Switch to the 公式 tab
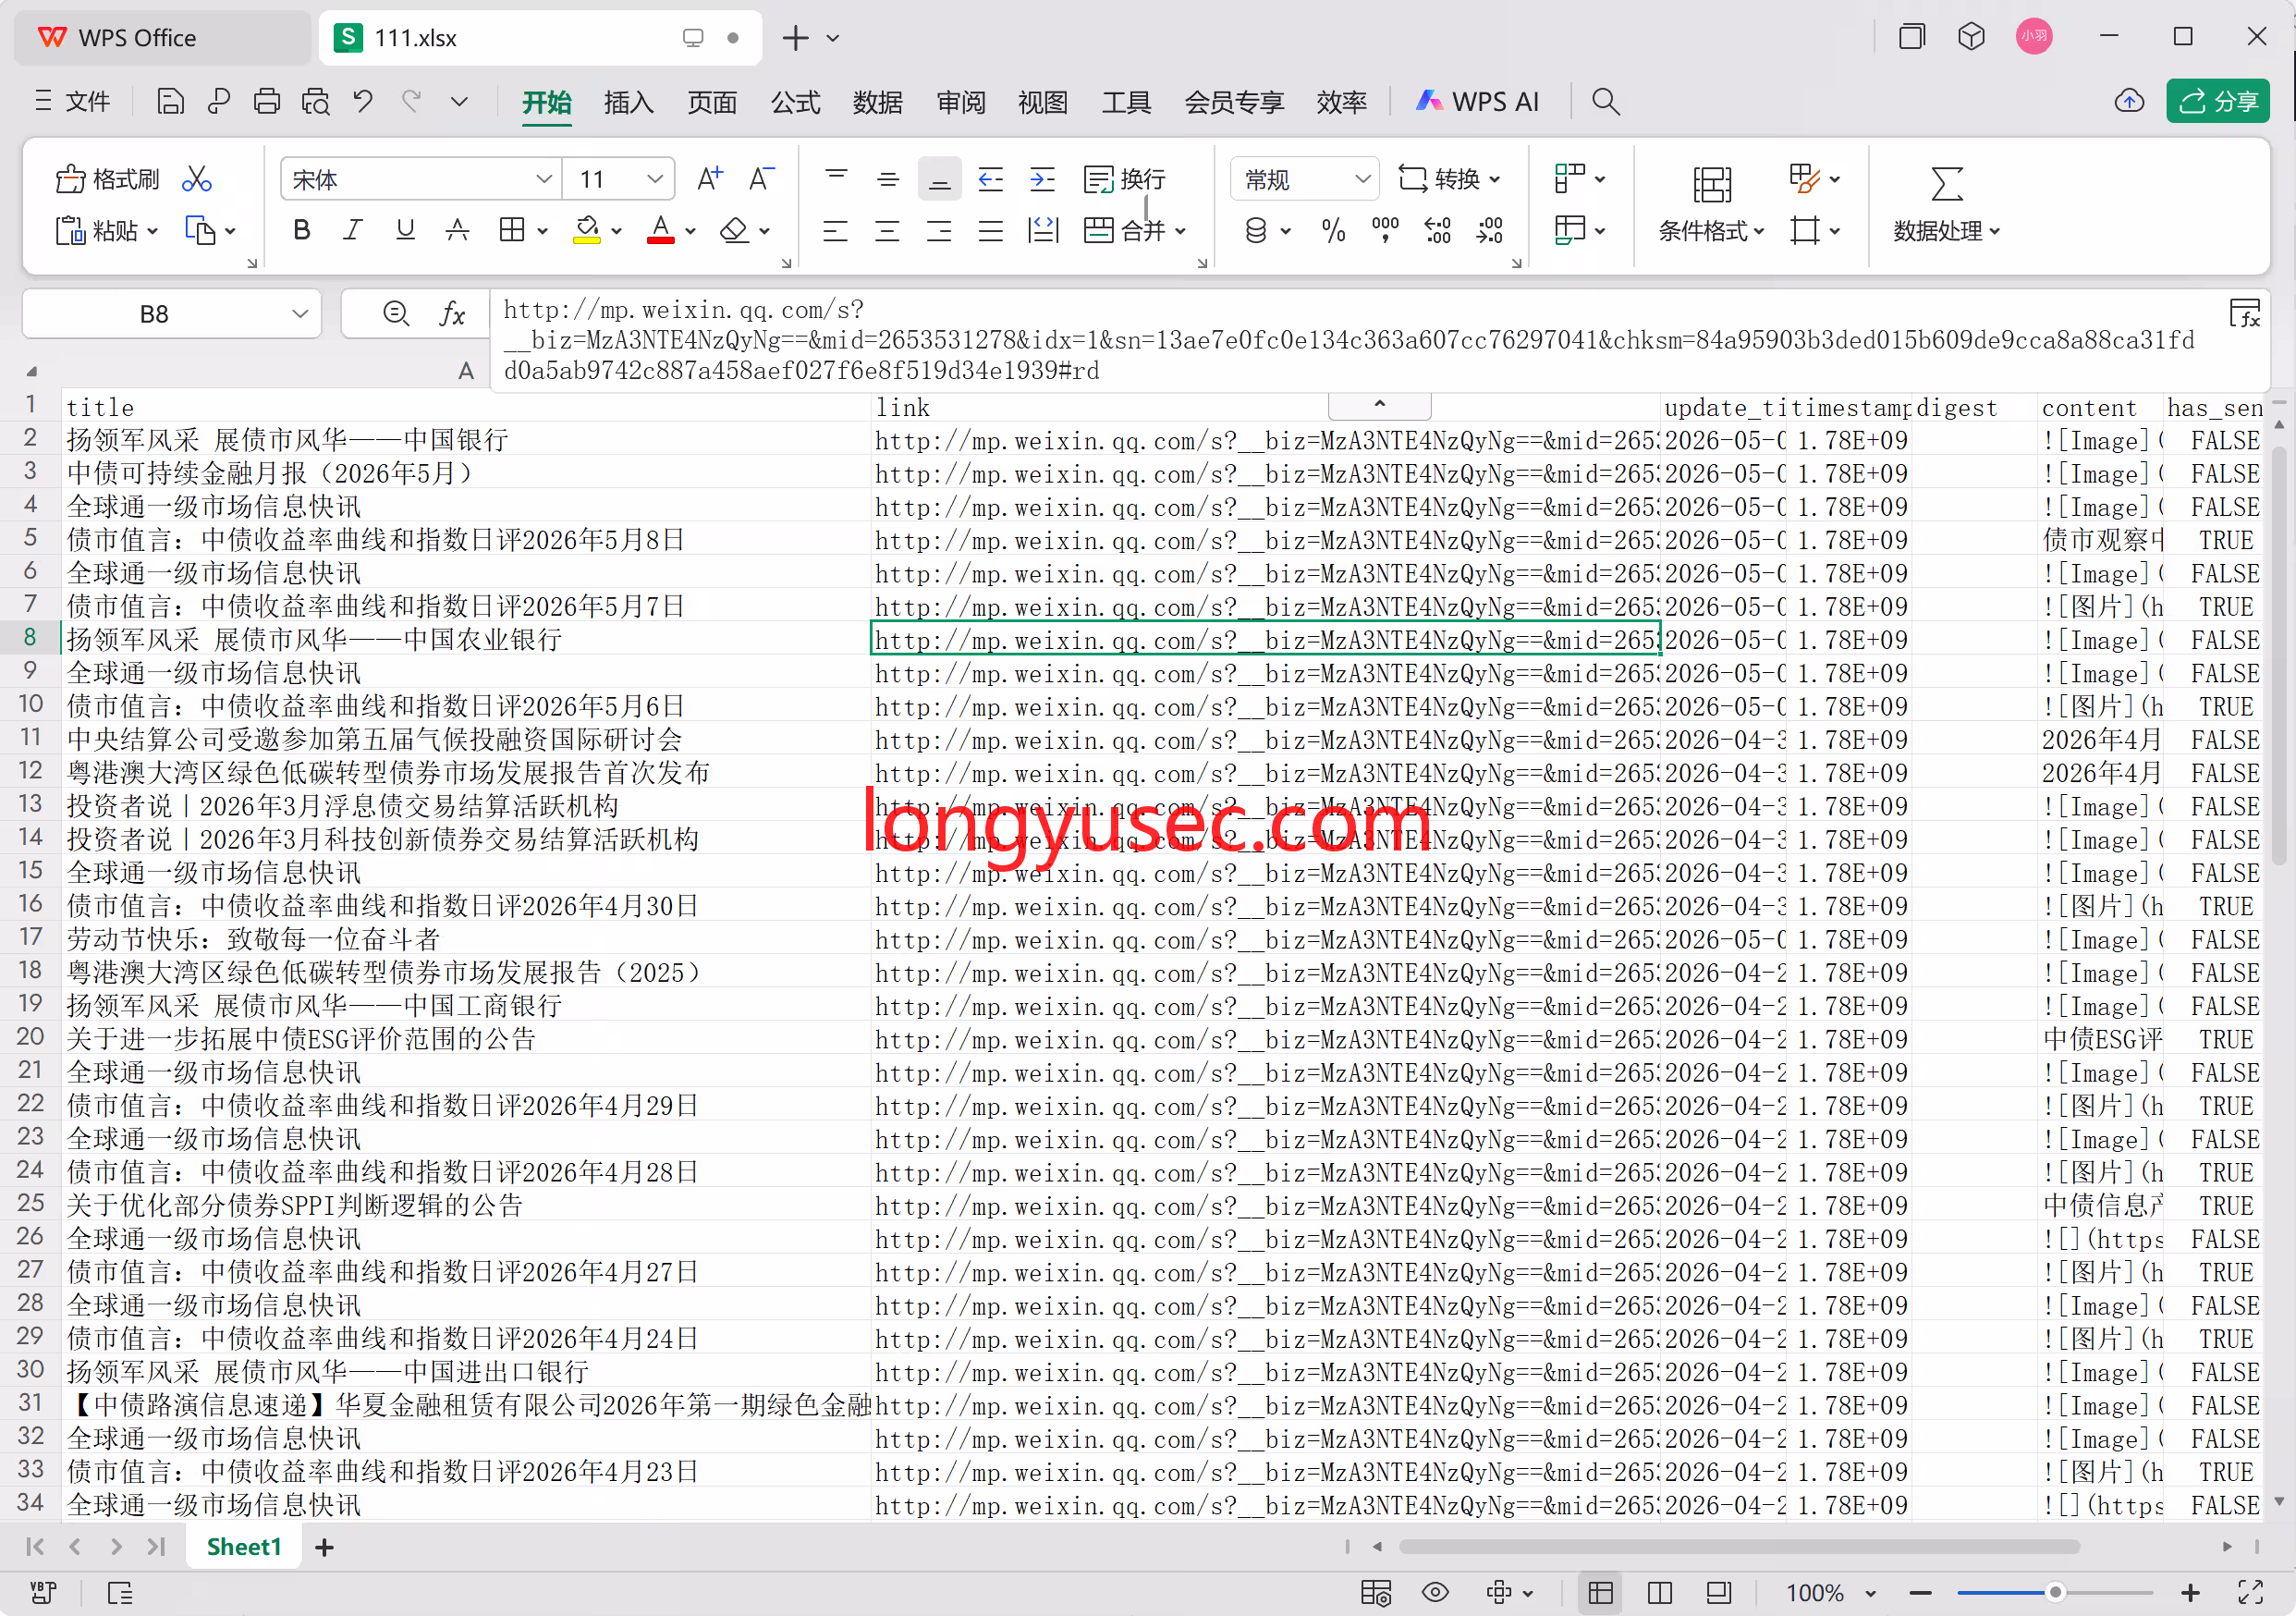This screenshot has height=1616, width=2296. (x=795, y=102)
